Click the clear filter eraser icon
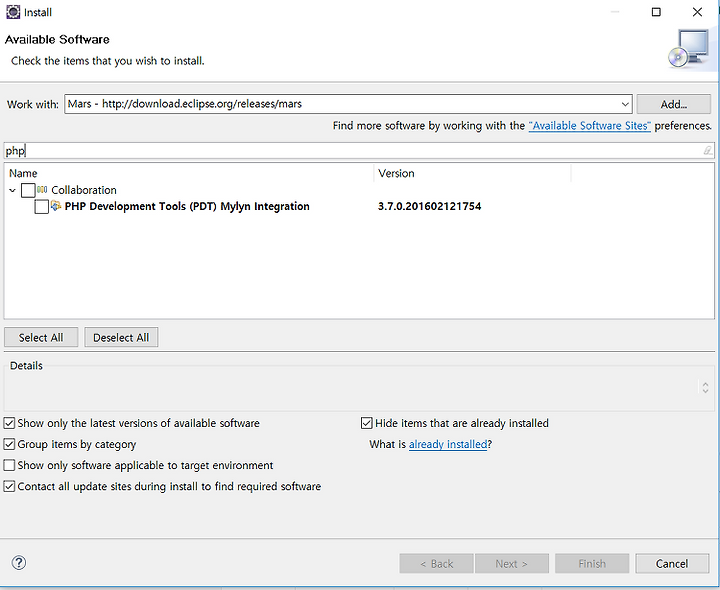 tap(708, 150)
